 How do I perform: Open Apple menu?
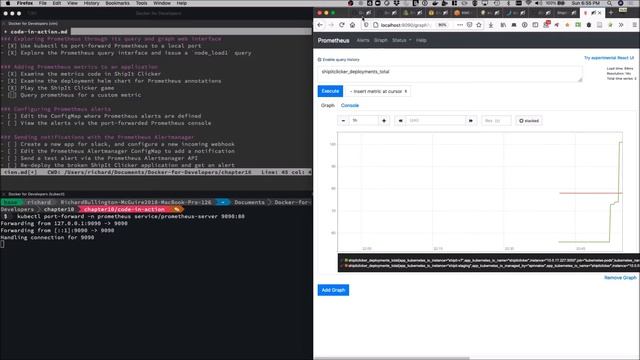click(7, 3)
